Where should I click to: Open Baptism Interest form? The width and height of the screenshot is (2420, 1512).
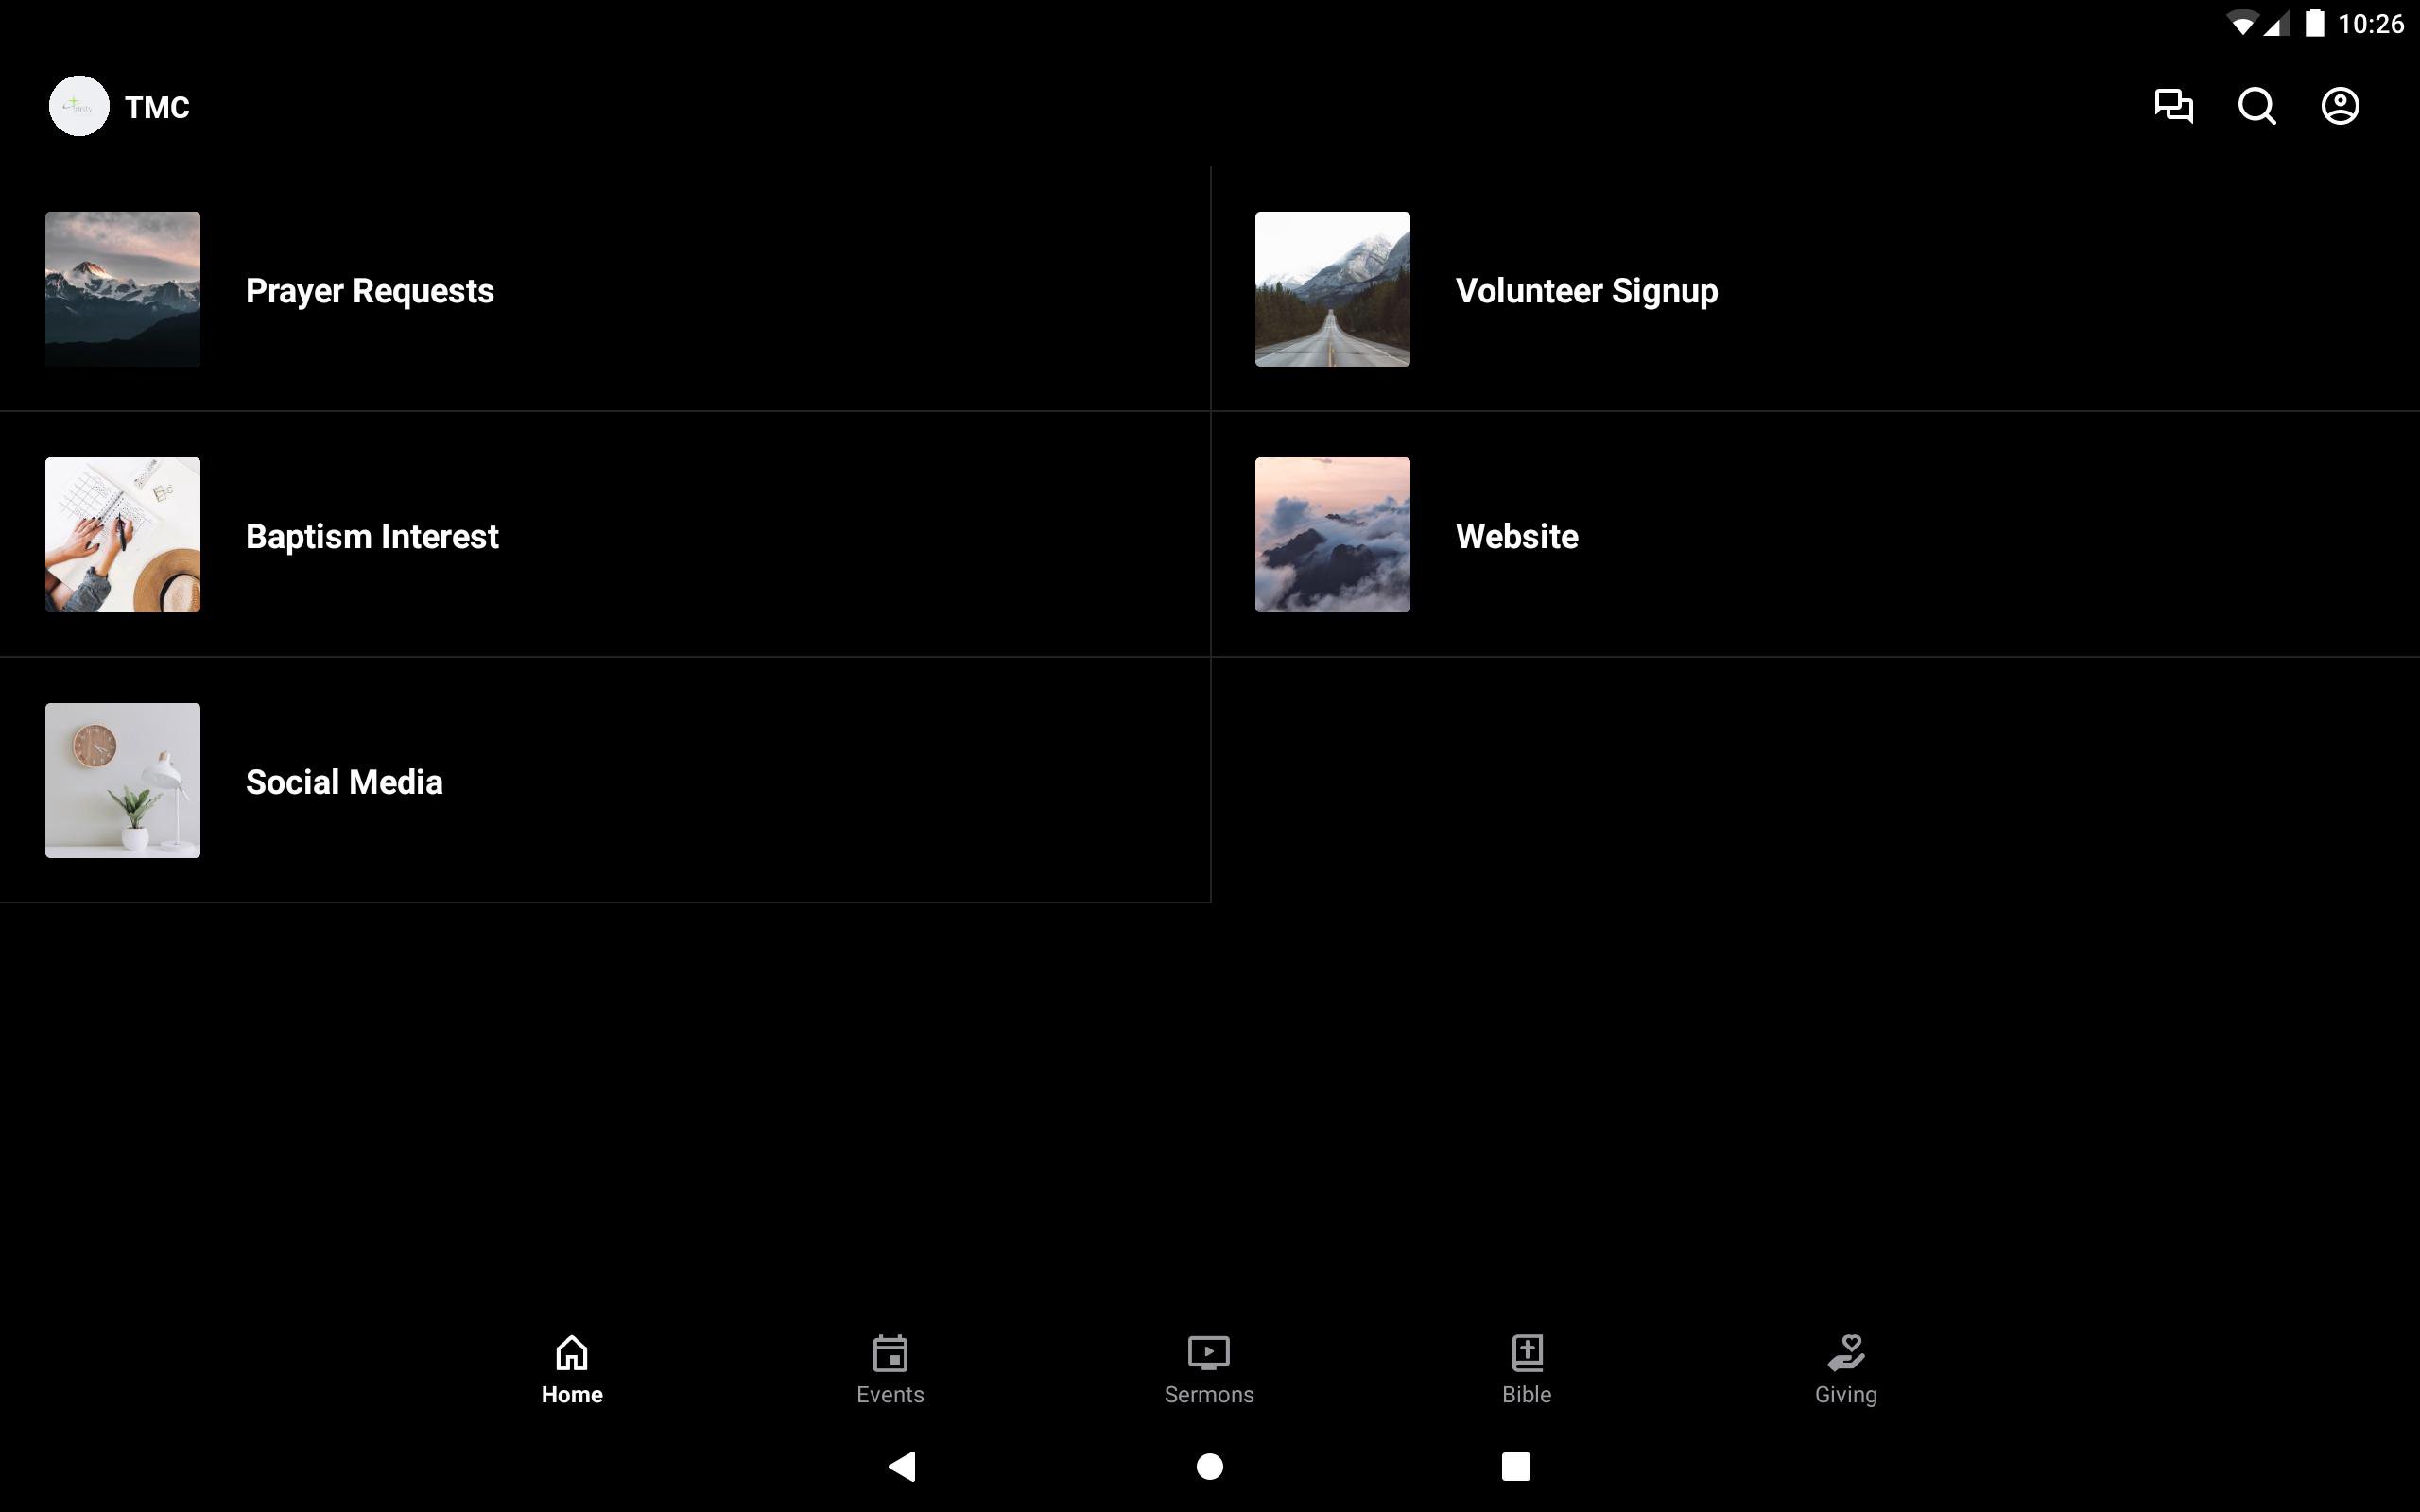372,536
